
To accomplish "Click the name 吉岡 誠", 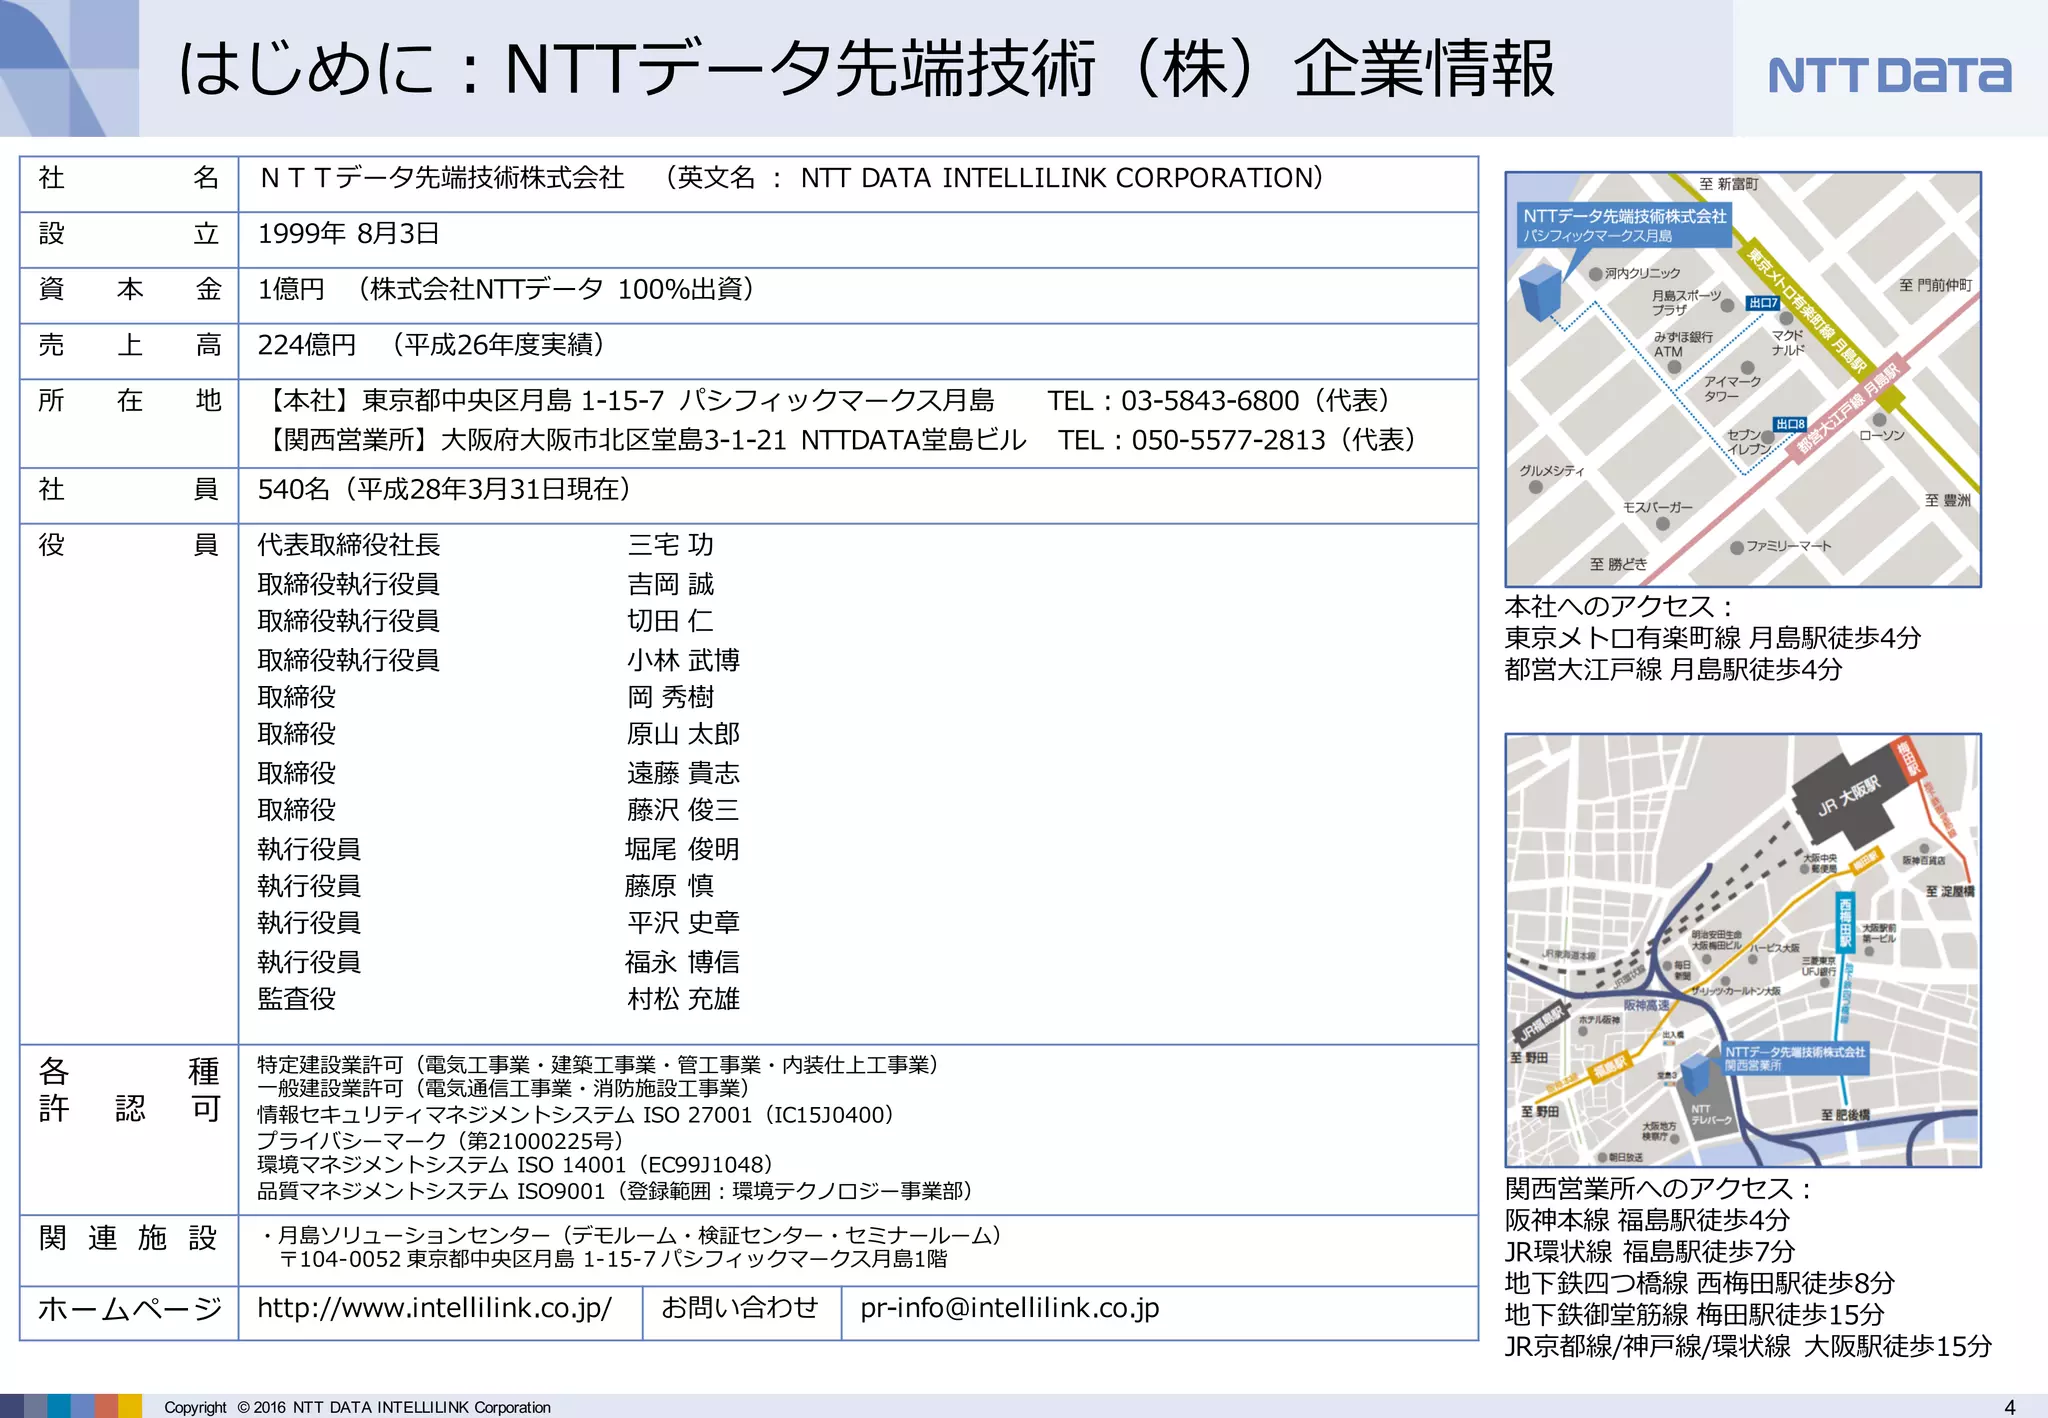I will [670, 584].
